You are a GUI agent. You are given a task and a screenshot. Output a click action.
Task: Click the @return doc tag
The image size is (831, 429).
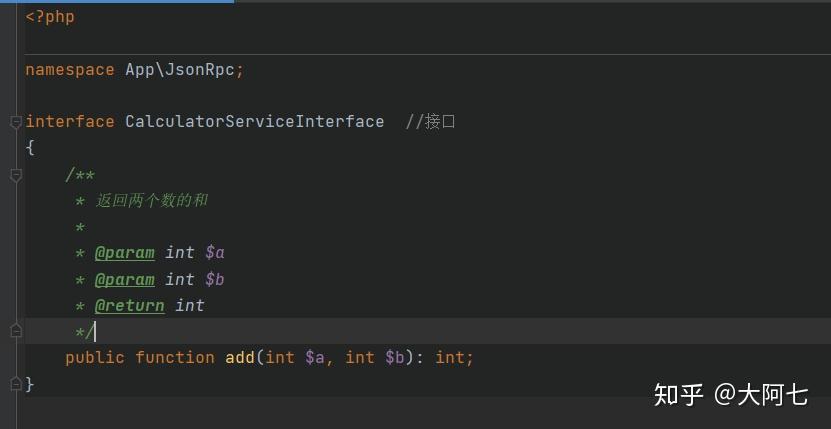click(x=129, y=305)
